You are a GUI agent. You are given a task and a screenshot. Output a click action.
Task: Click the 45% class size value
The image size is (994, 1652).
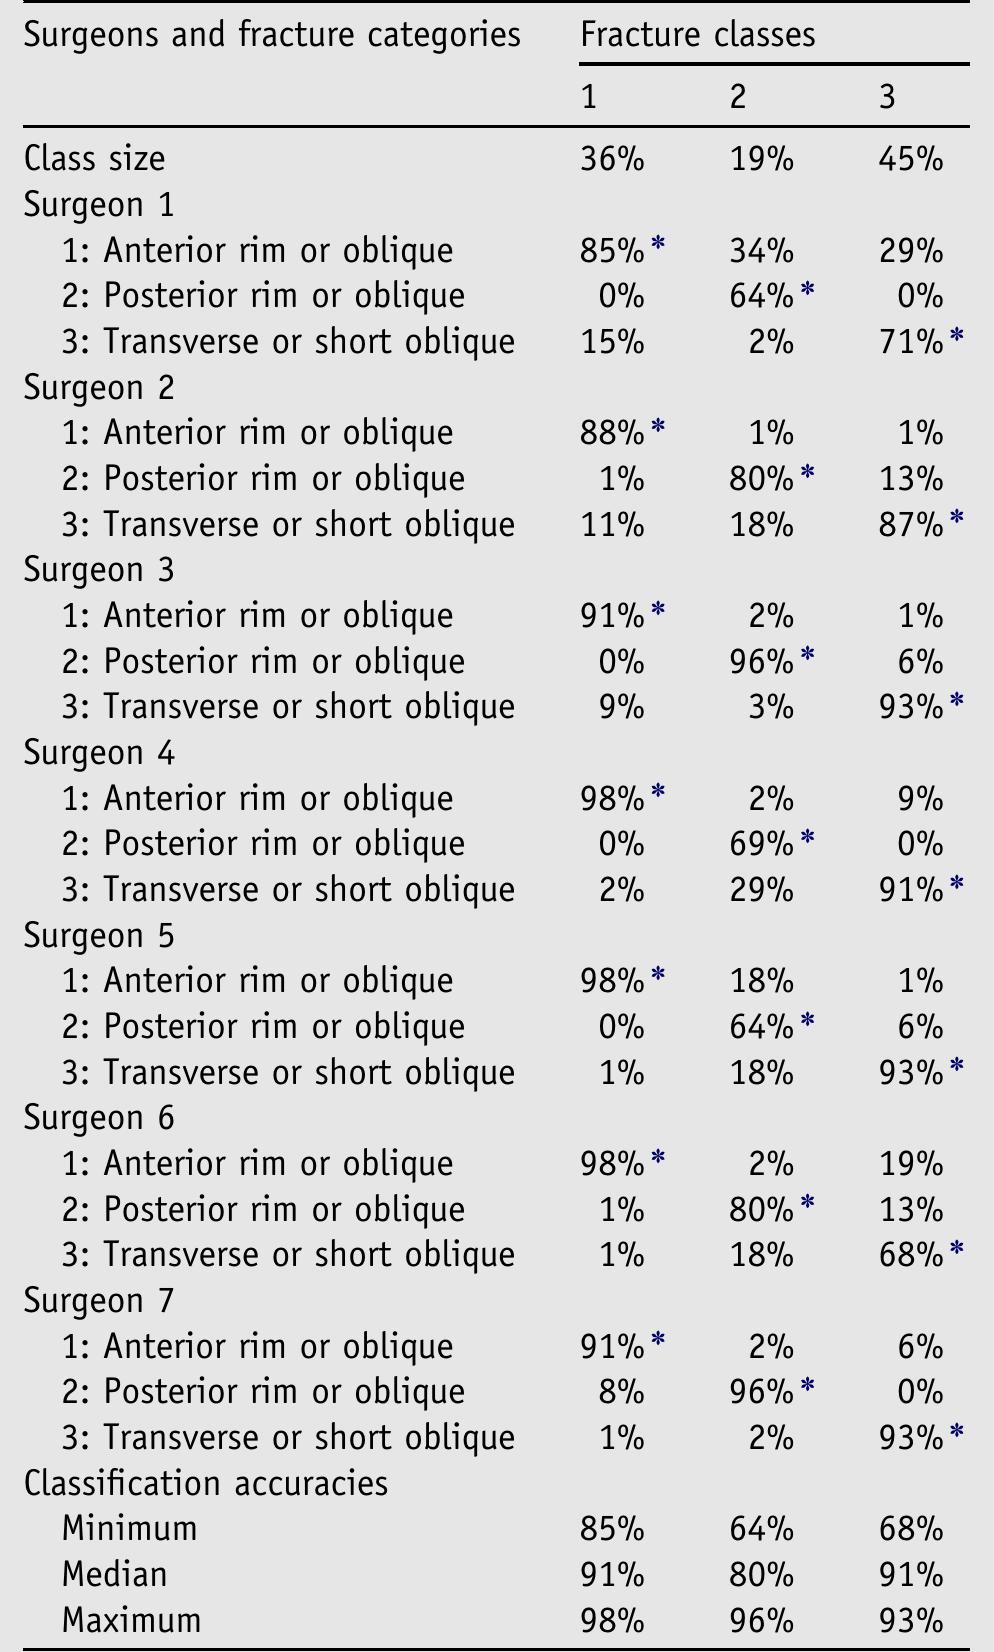910,158
